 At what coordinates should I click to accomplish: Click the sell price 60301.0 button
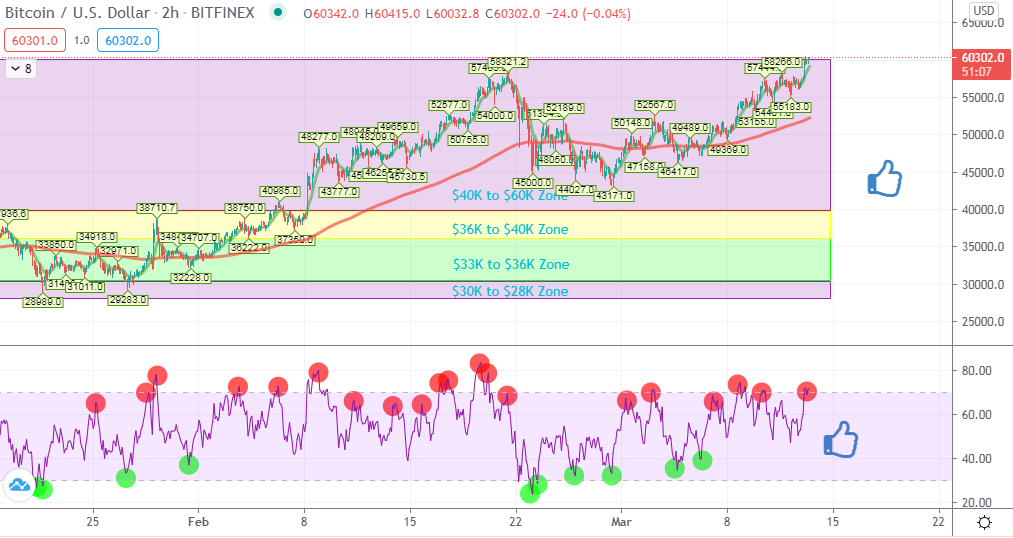35,40
